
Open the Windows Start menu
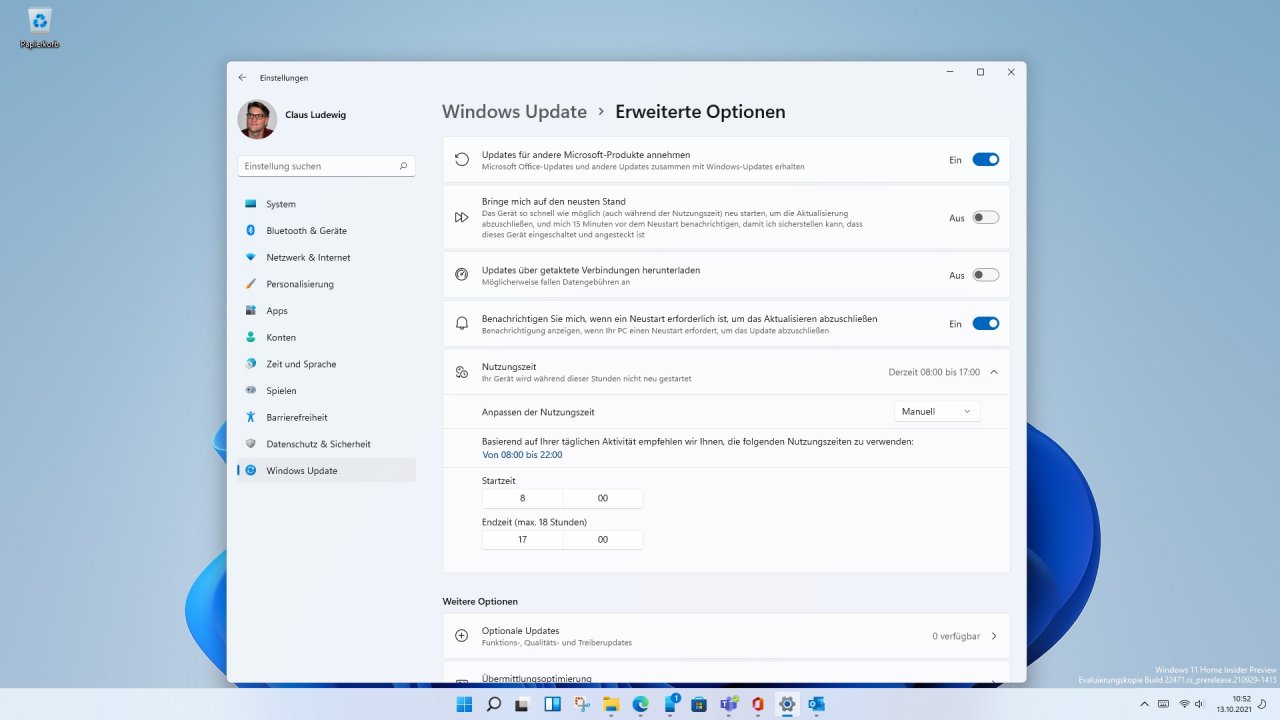[465, 704]
